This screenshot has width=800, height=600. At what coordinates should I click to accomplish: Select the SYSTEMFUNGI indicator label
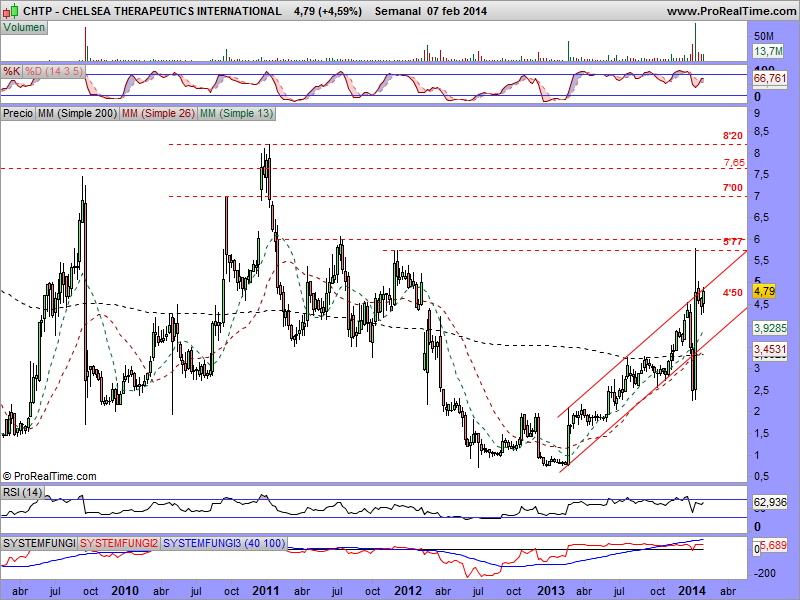39,543
